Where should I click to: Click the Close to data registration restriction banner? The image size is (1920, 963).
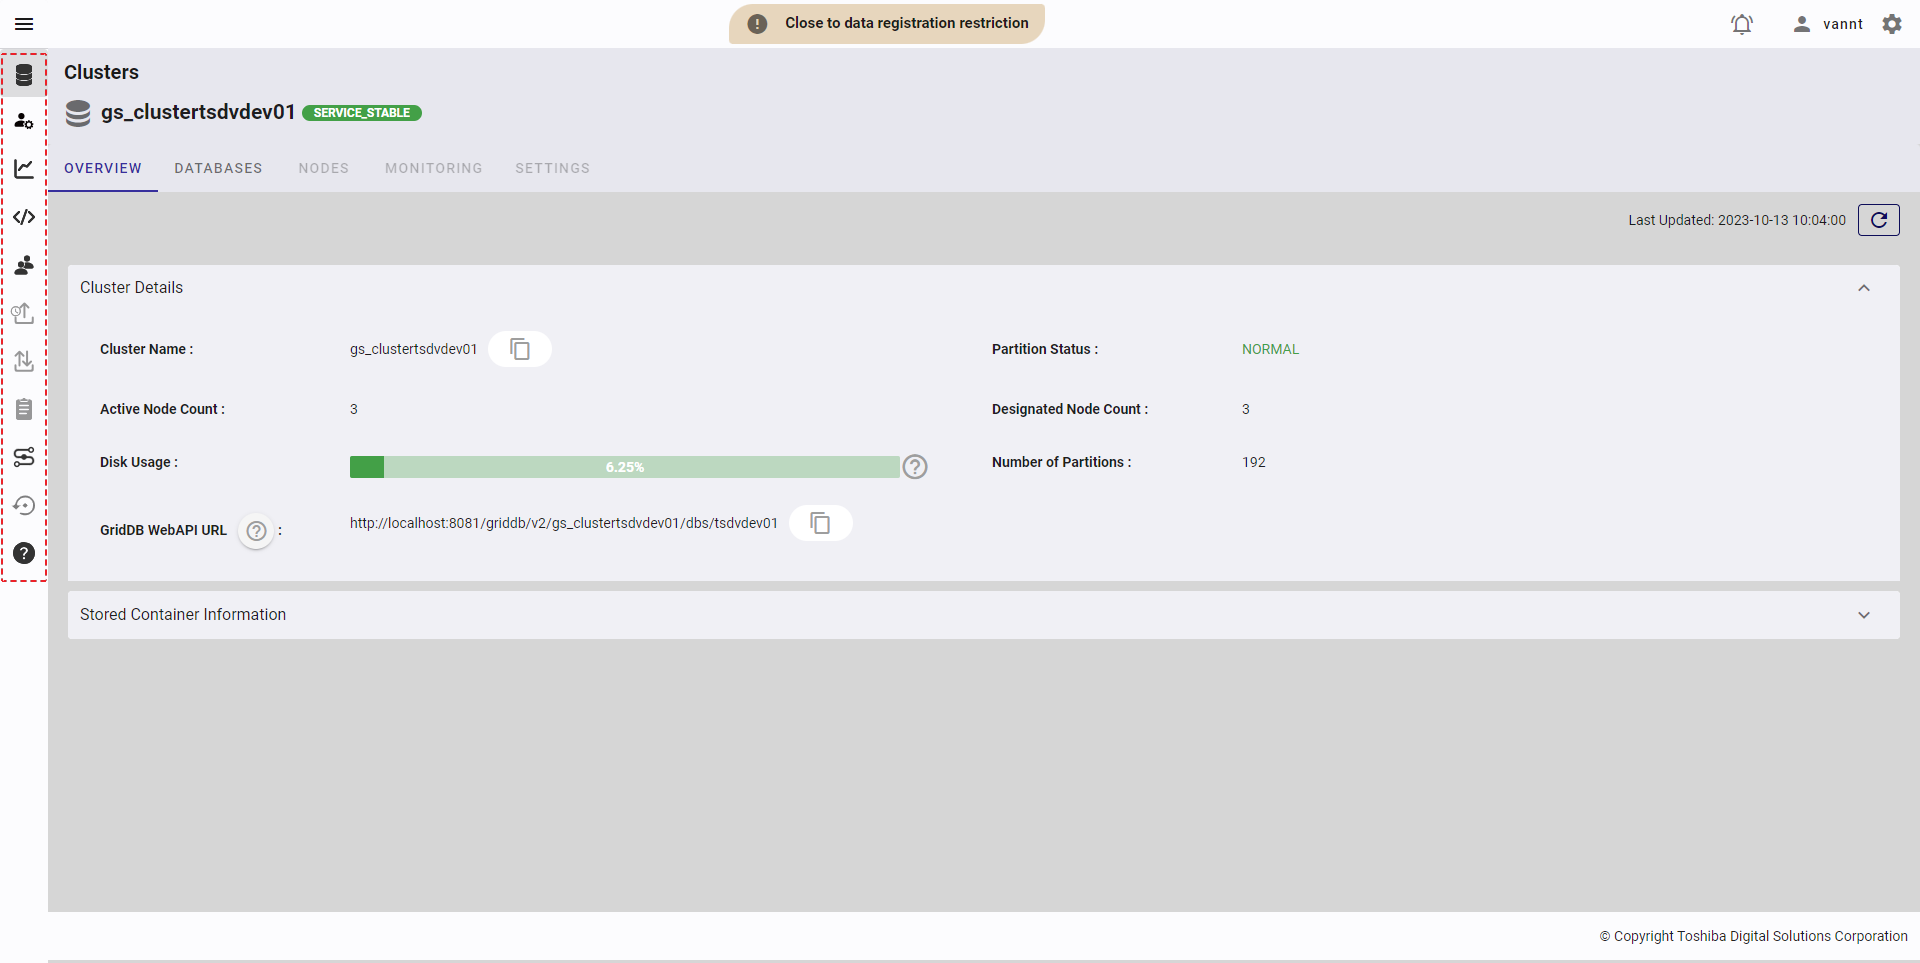point(886,23)
